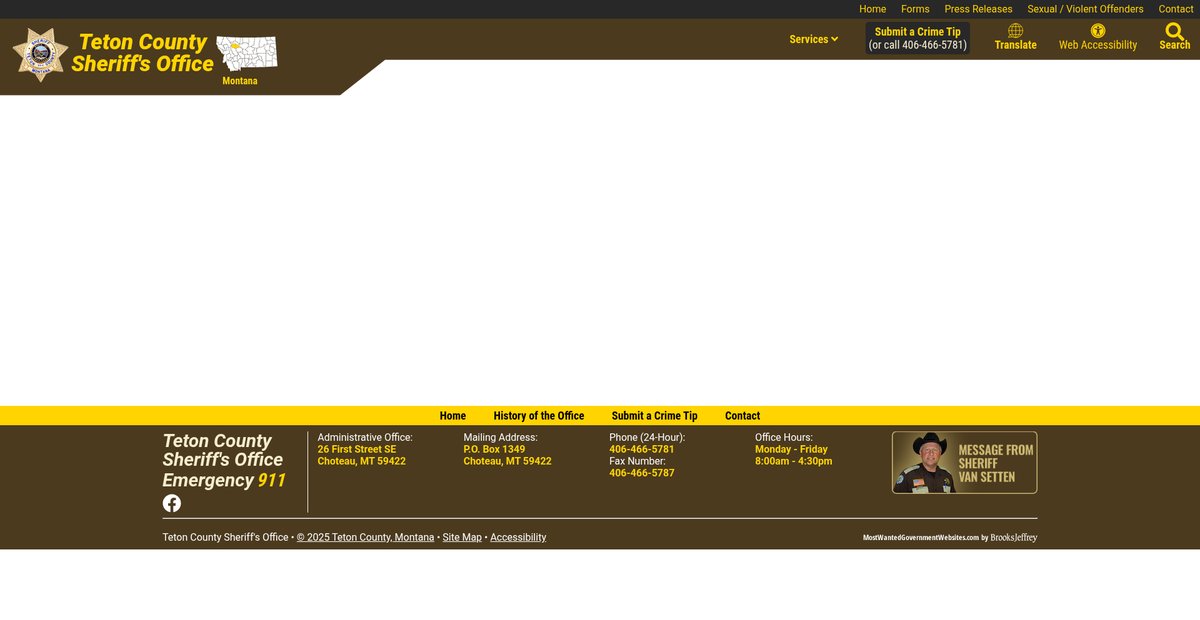Click Monday - Friday office hours text
The height and width of the screenshot is (620, 1200).
791,449
